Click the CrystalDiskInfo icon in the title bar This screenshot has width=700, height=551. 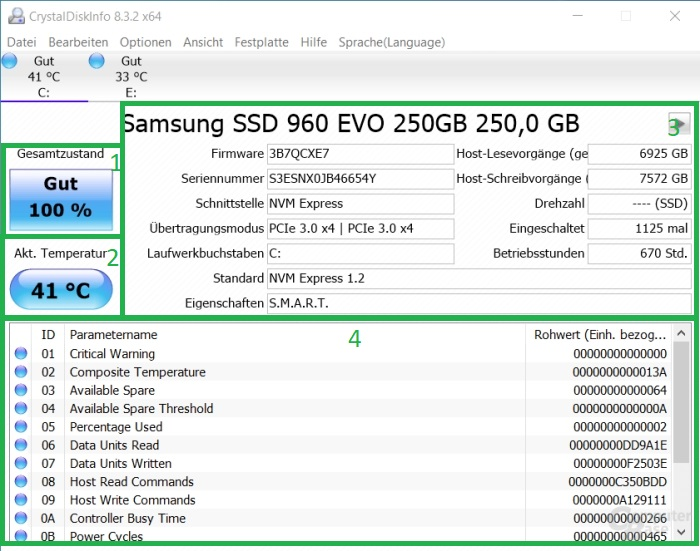(x=16, y=16)
